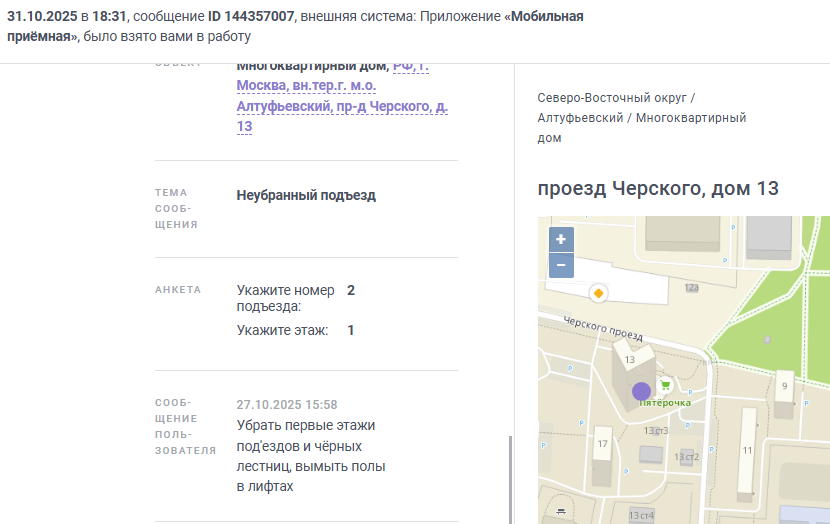Image resolution: width=830 pixels, height=524 pixels.
Task: Click building 9 on the map
Action: point(784,394)
